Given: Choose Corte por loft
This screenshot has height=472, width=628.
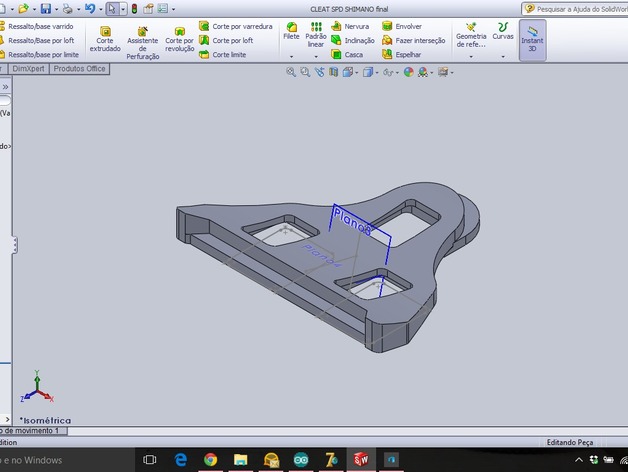Looking at the screenshot, I should [226, 40].
